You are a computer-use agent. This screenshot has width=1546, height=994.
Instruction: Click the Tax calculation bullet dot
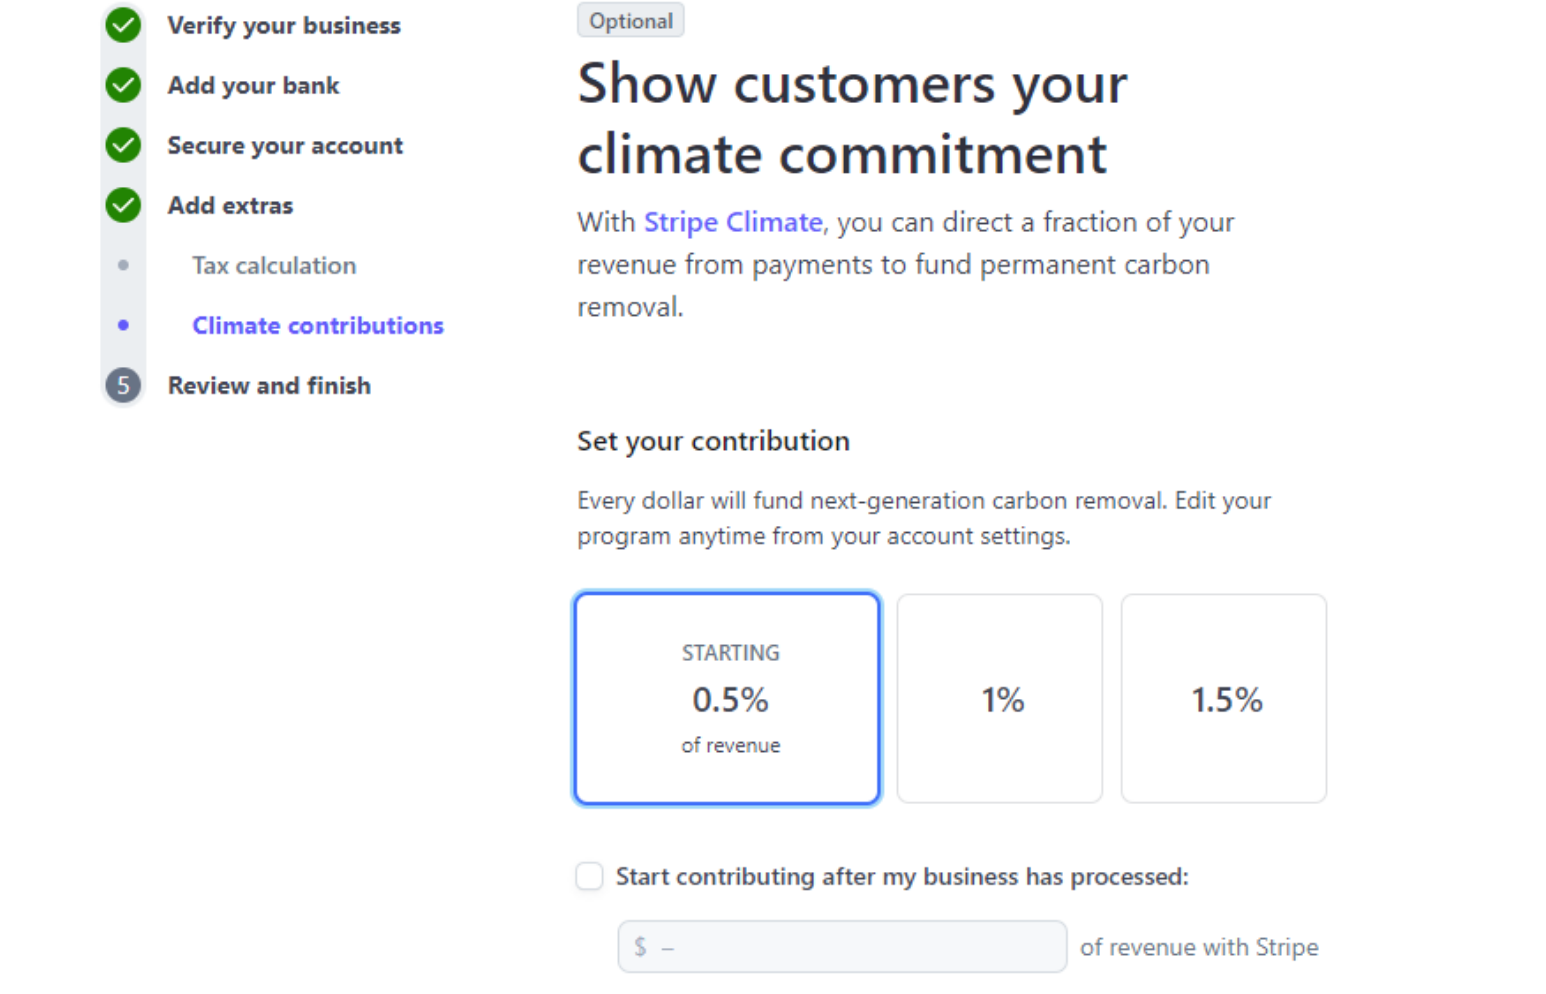(x=123, y=265)
